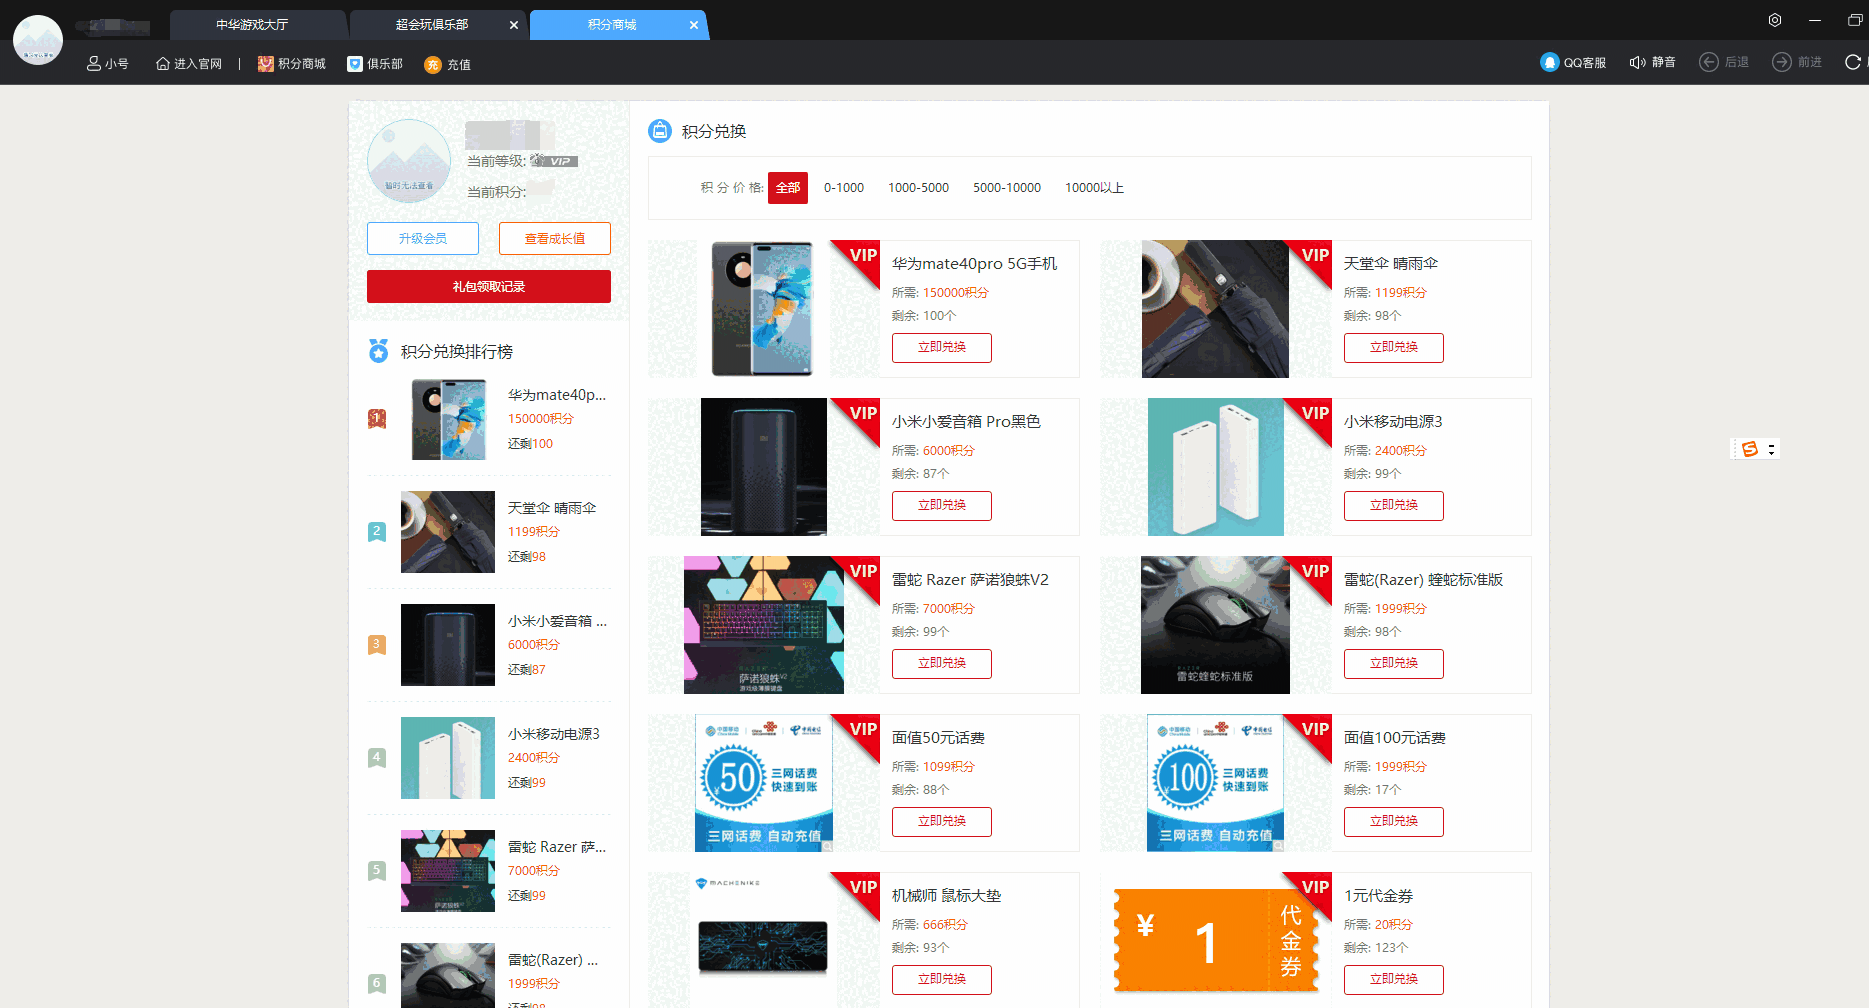
Task: Close the 积分商城 tab
Action: coord(694,25)
